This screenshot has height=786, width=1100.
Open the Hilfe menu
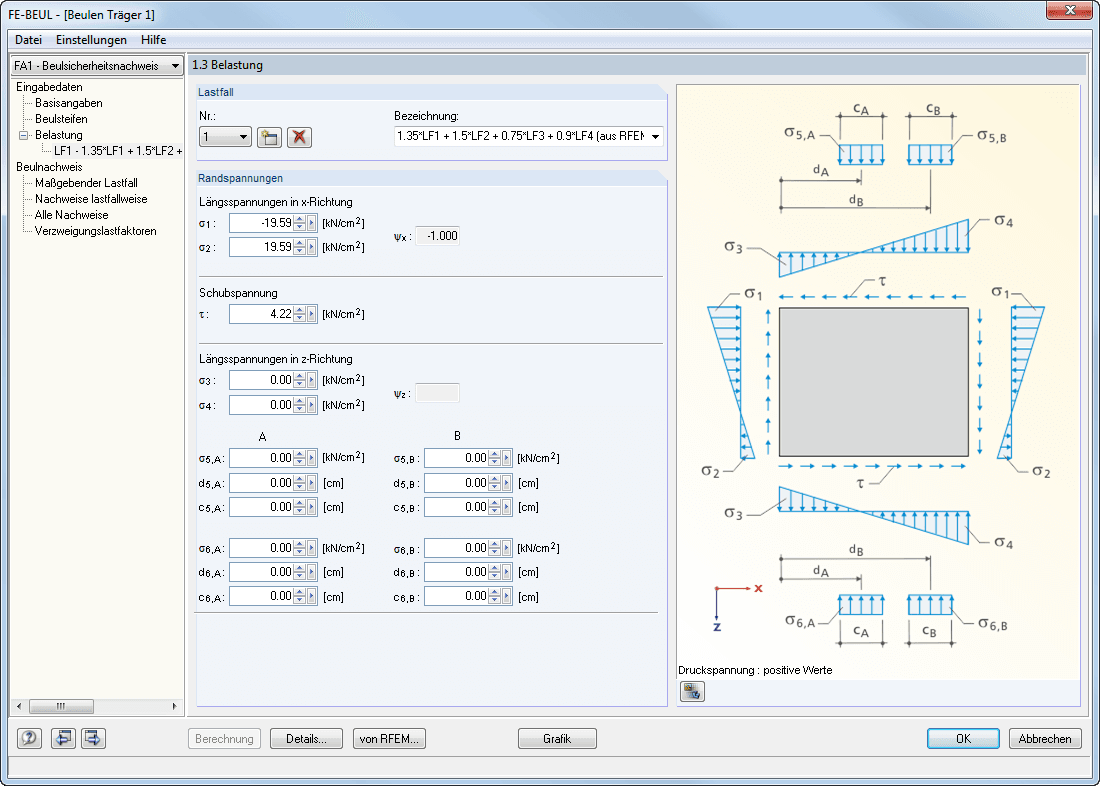(154, 40)
